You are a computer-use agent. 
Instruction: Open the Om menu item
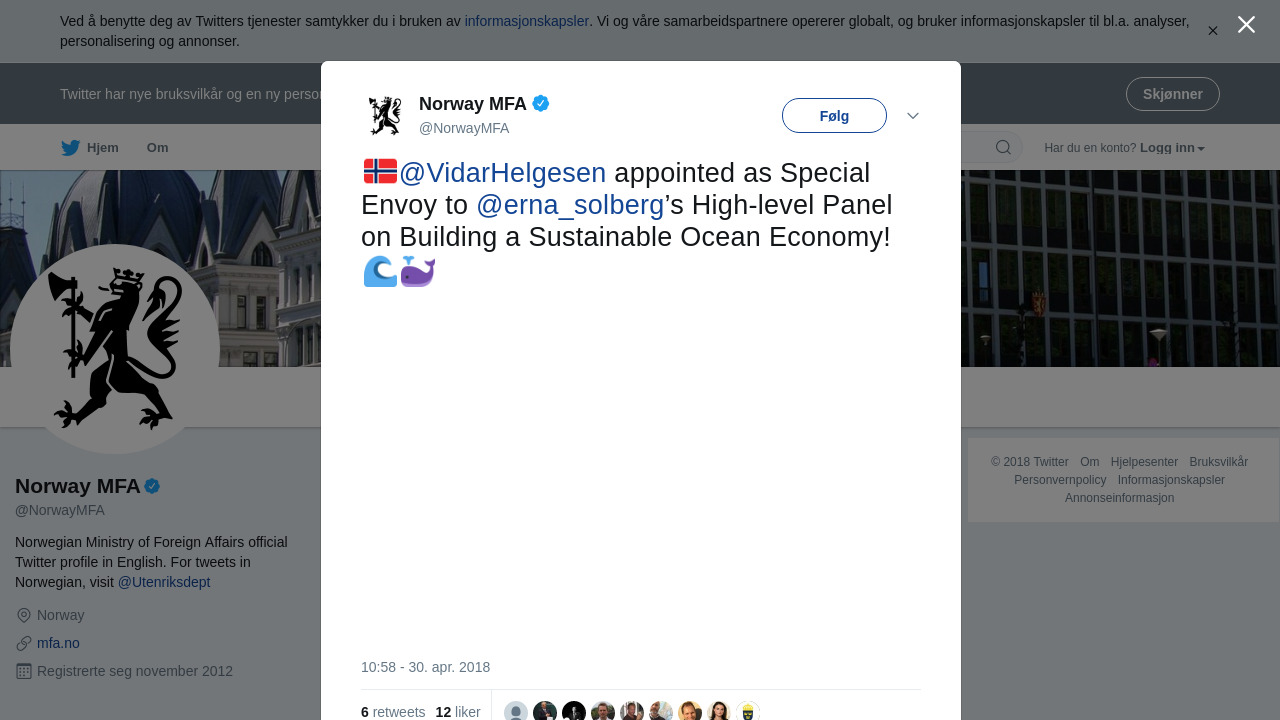click(158, 148)
